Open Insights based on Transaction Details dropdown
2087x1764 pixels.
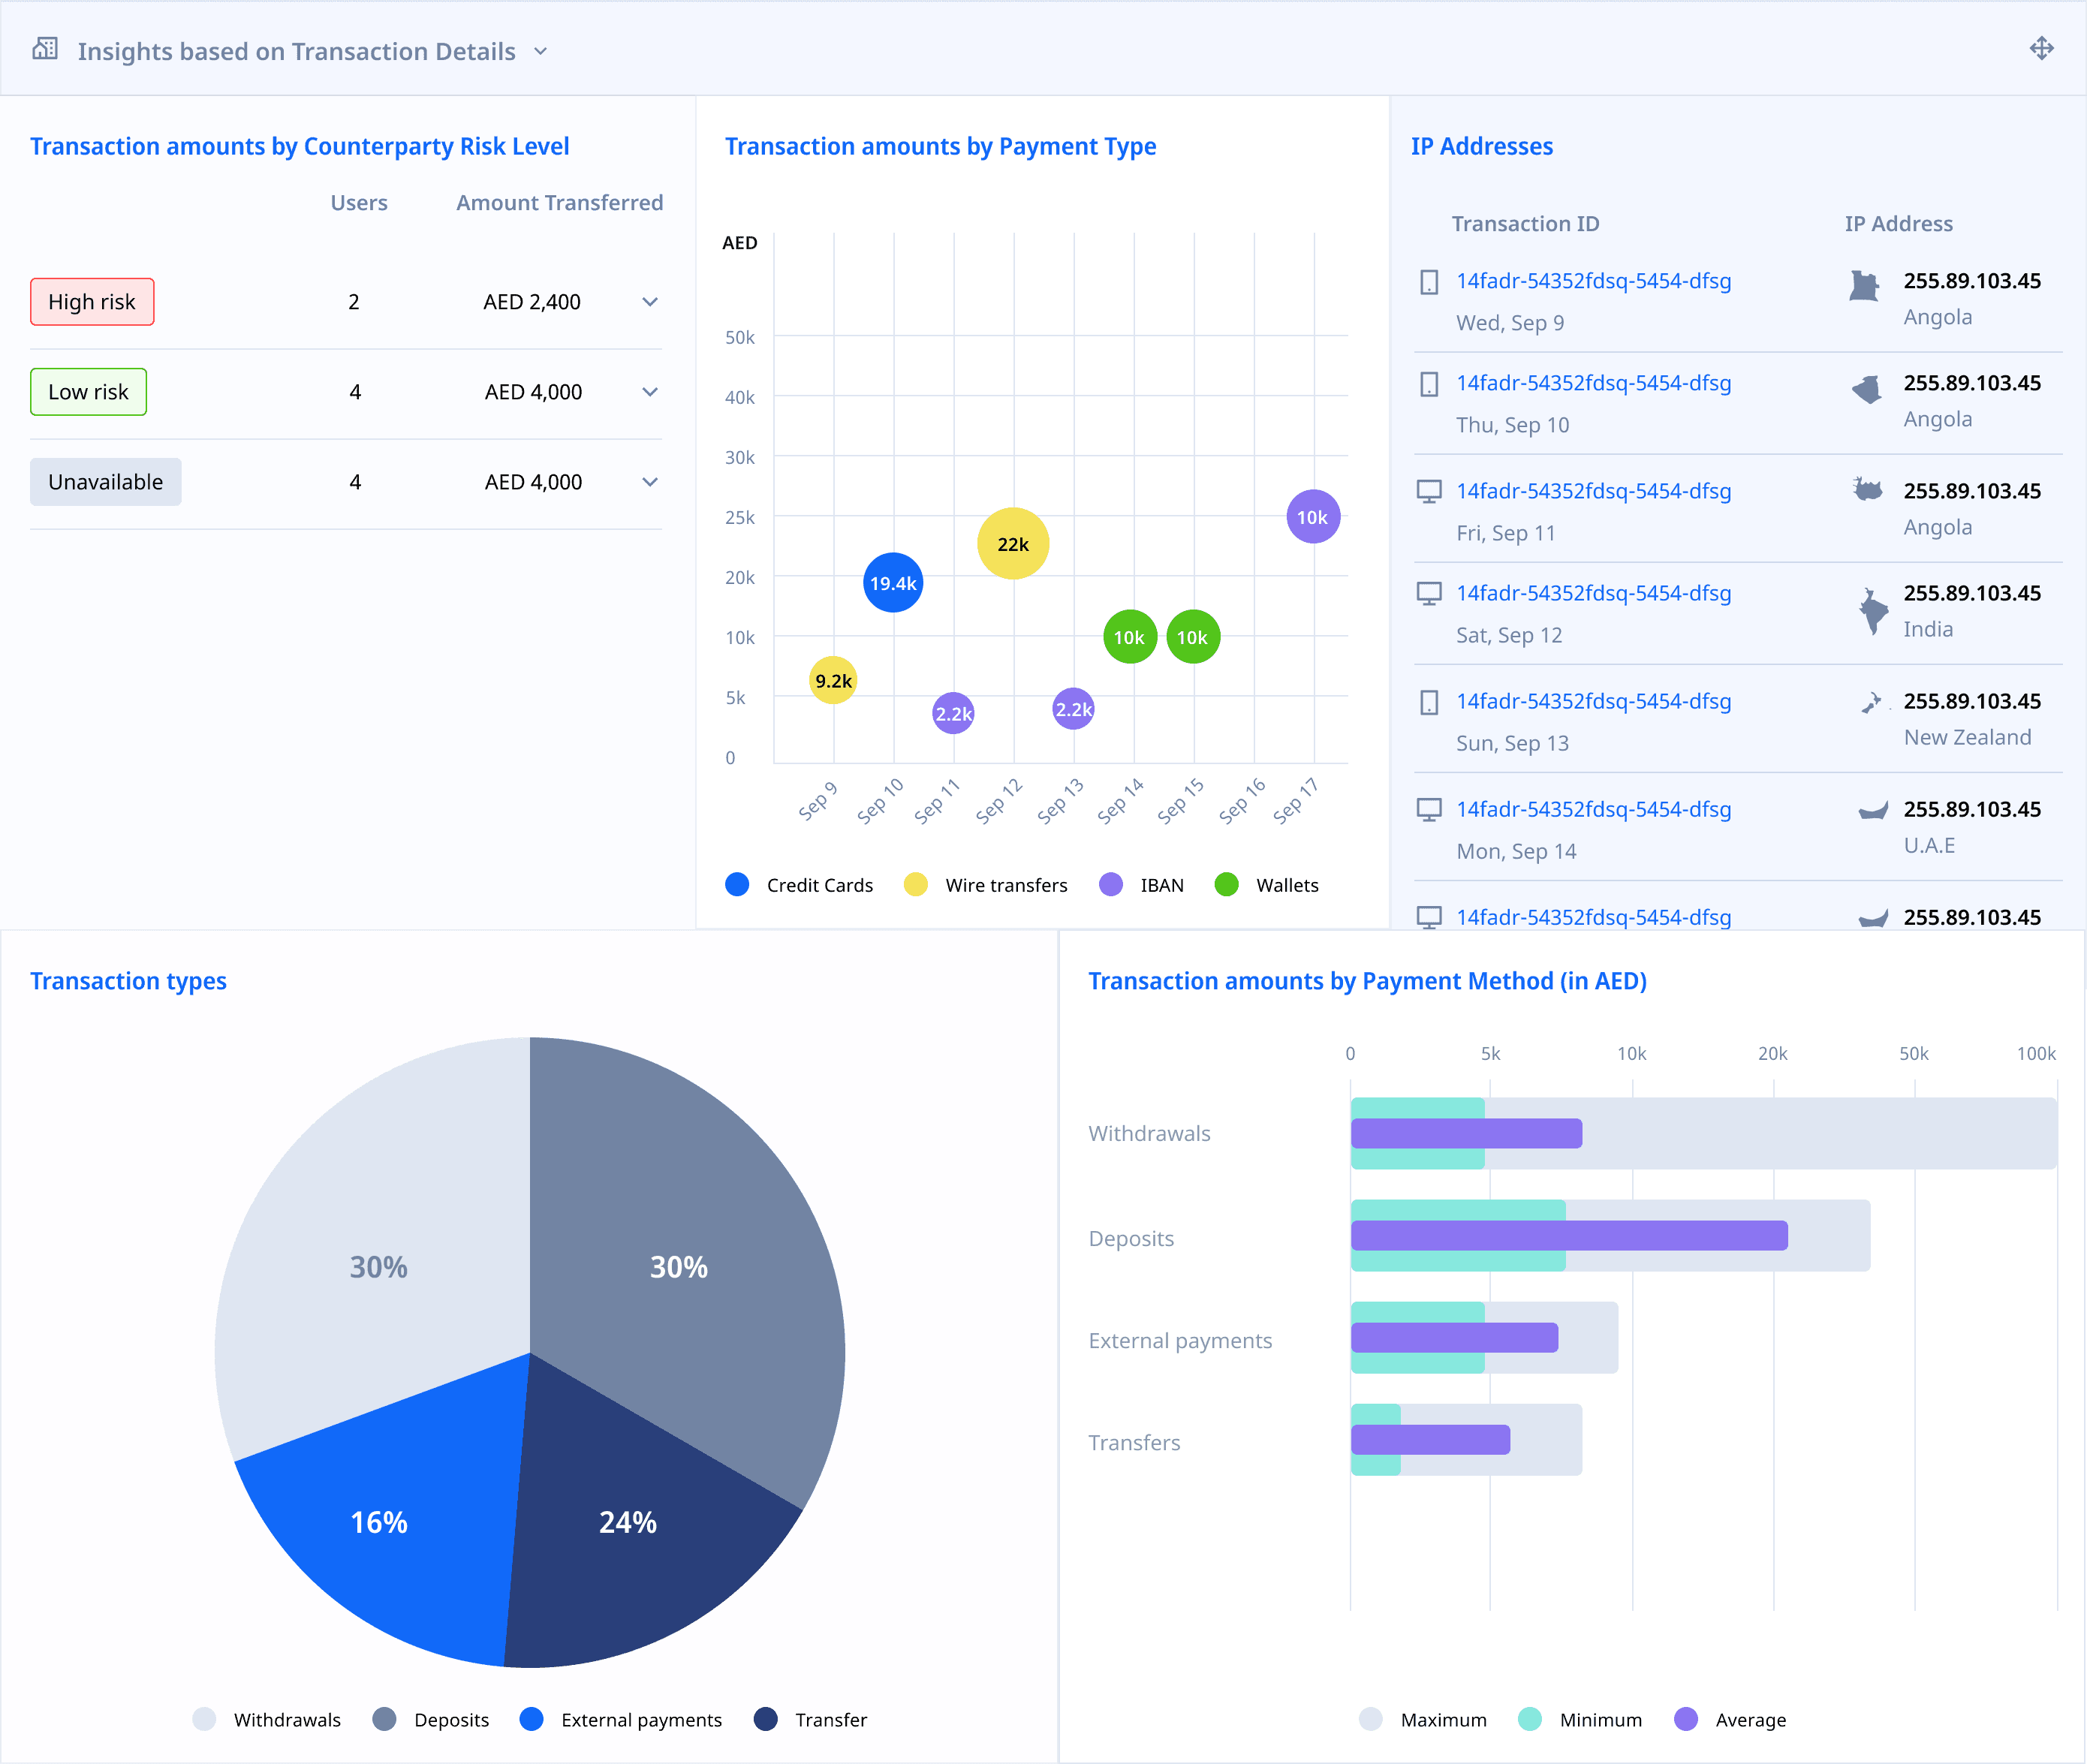(540, 51)
